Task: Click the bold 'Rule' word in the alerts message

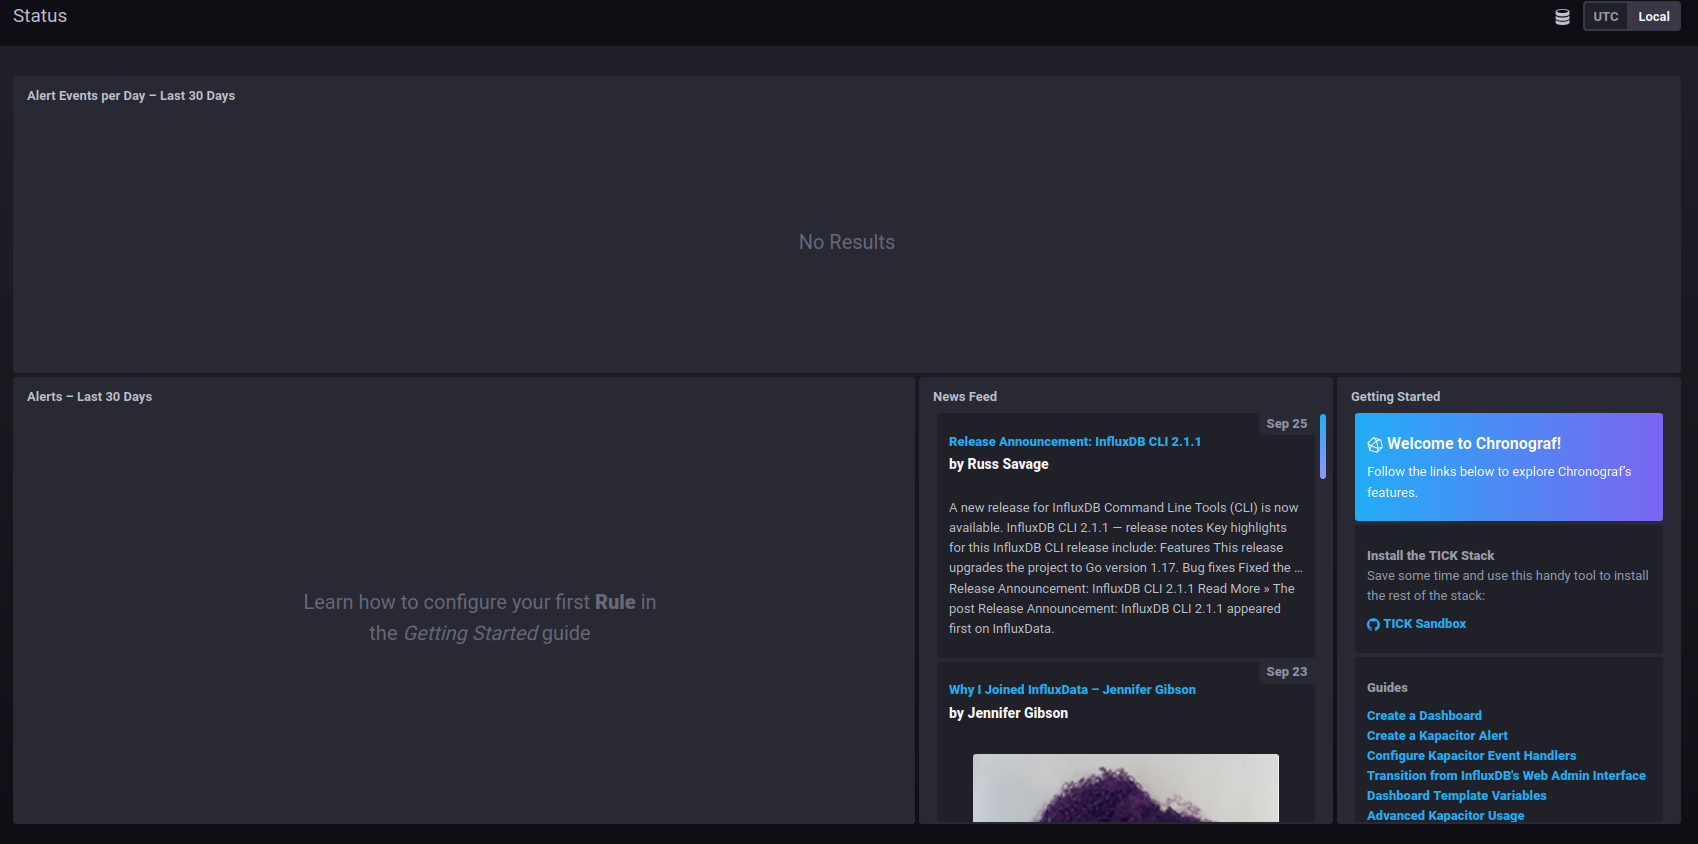Action: (x=615, y=602)
